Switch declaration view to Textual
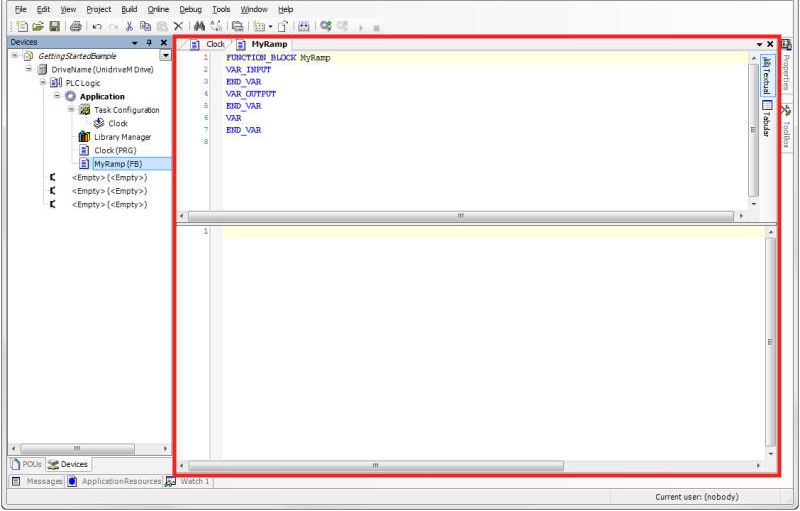Viewport: 800px width, 511px height. pos(767,75)
